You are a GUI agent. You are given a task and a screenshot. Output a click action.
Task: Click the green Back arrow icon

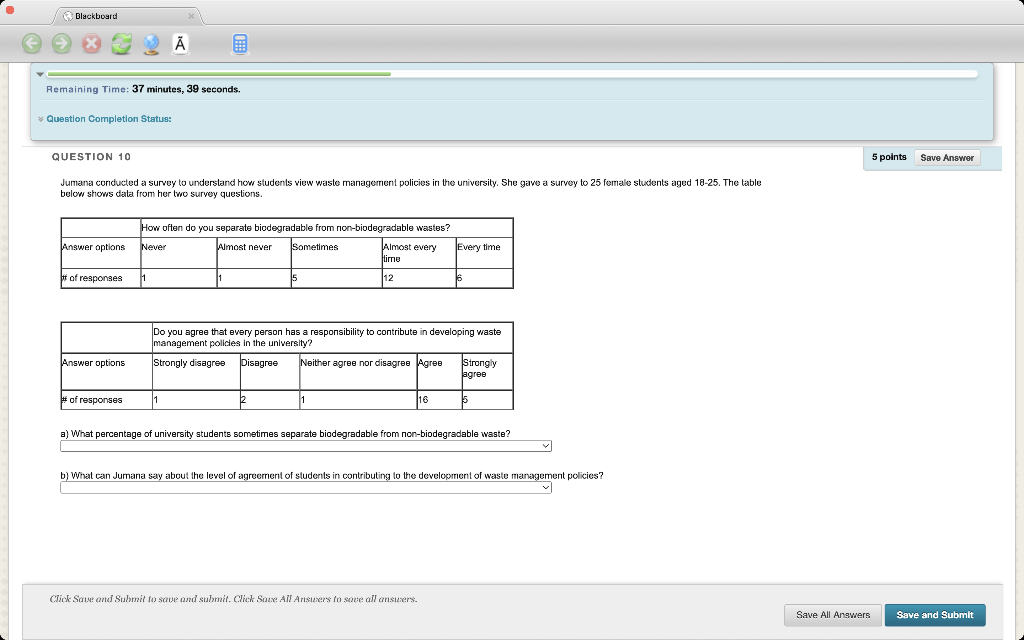31,44
